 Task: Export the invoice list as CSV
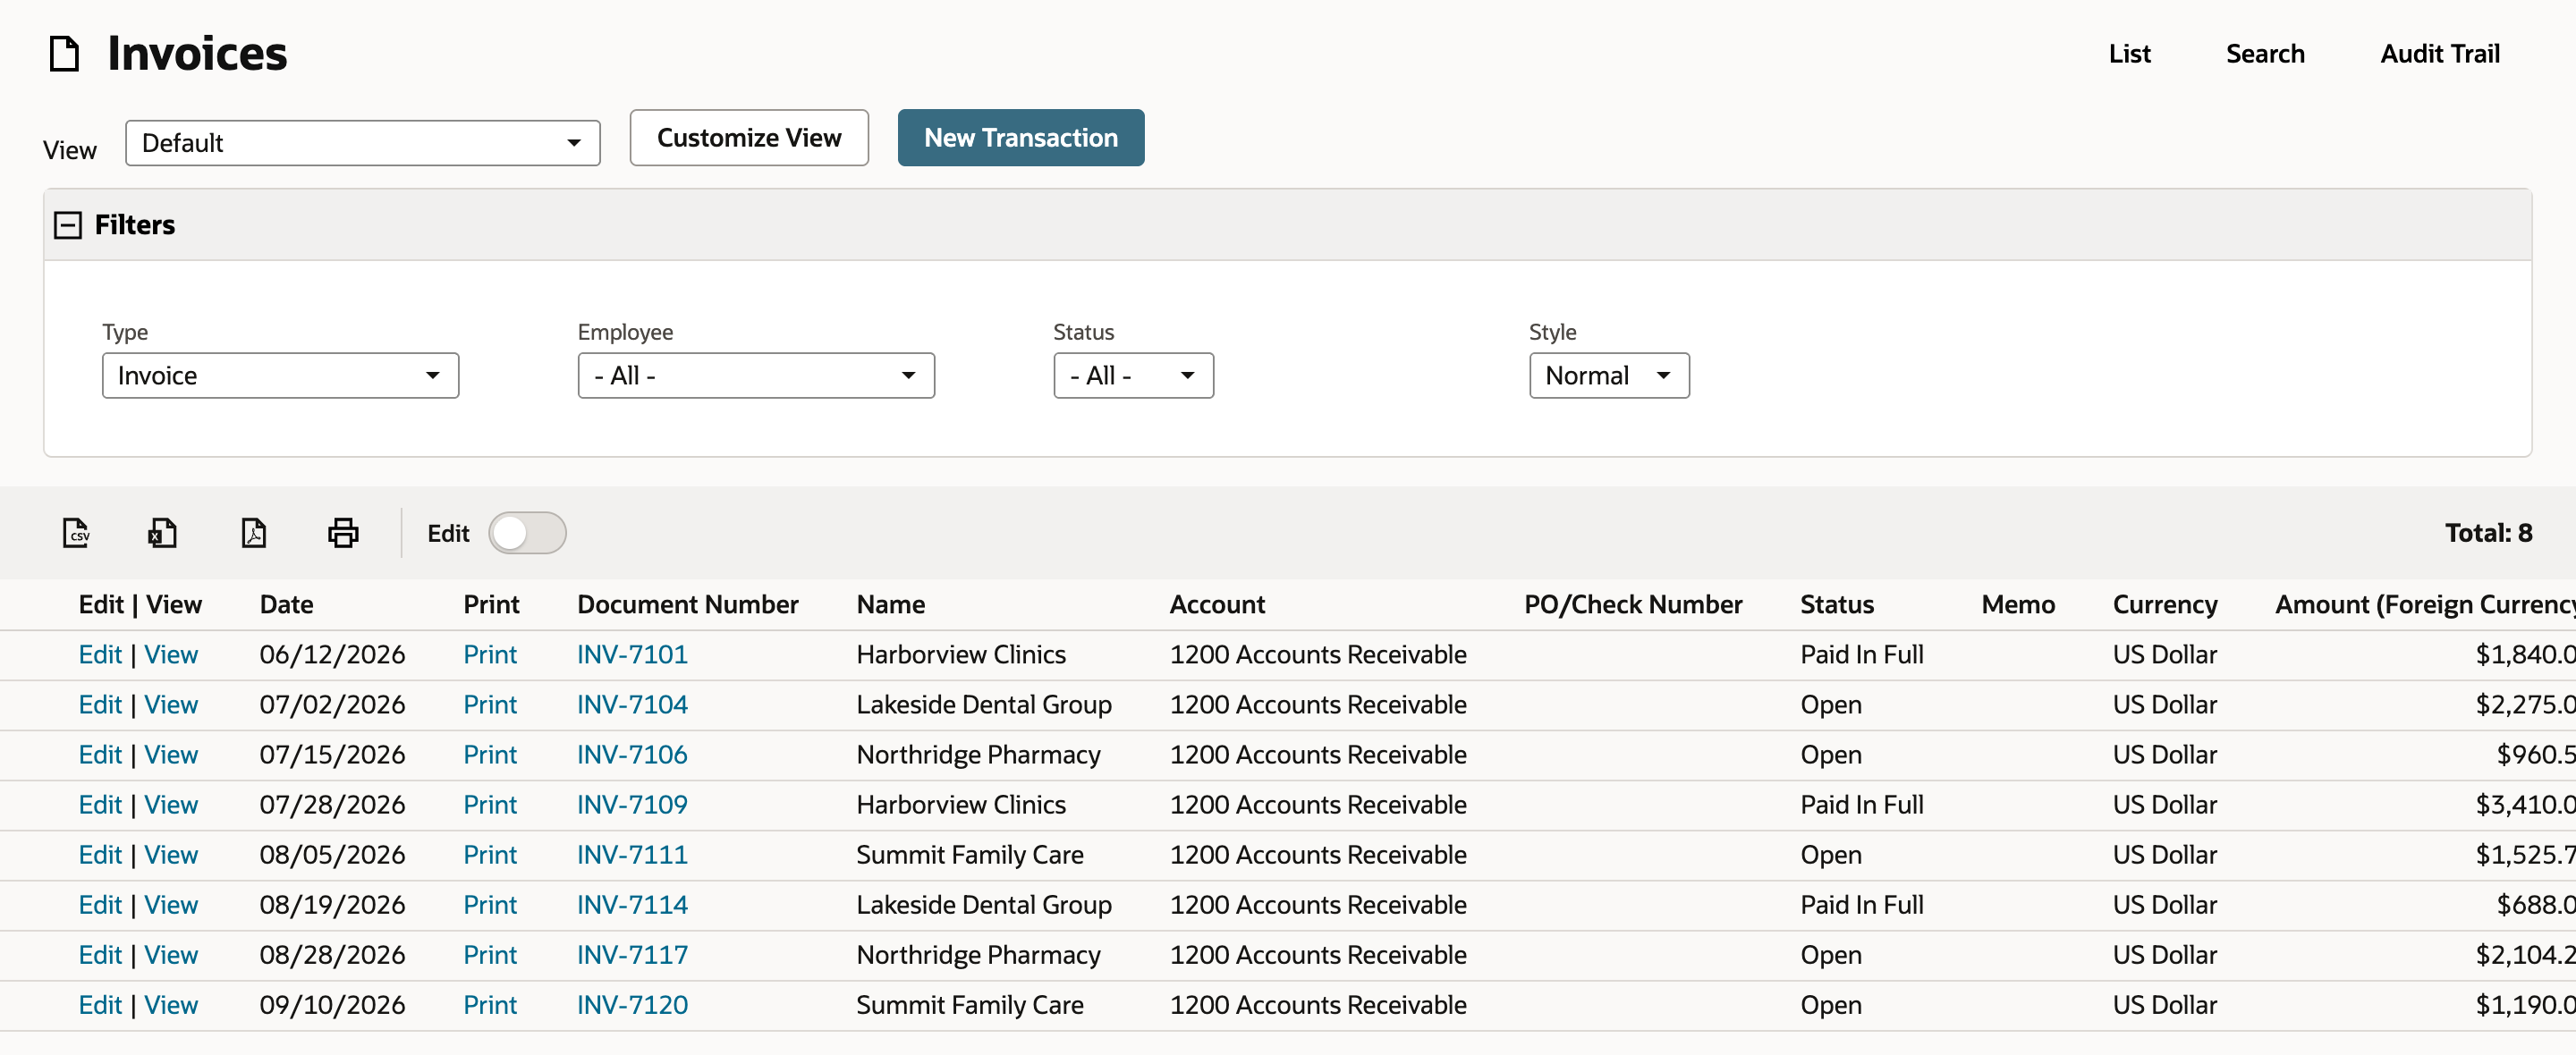click(x=76, y=533)
